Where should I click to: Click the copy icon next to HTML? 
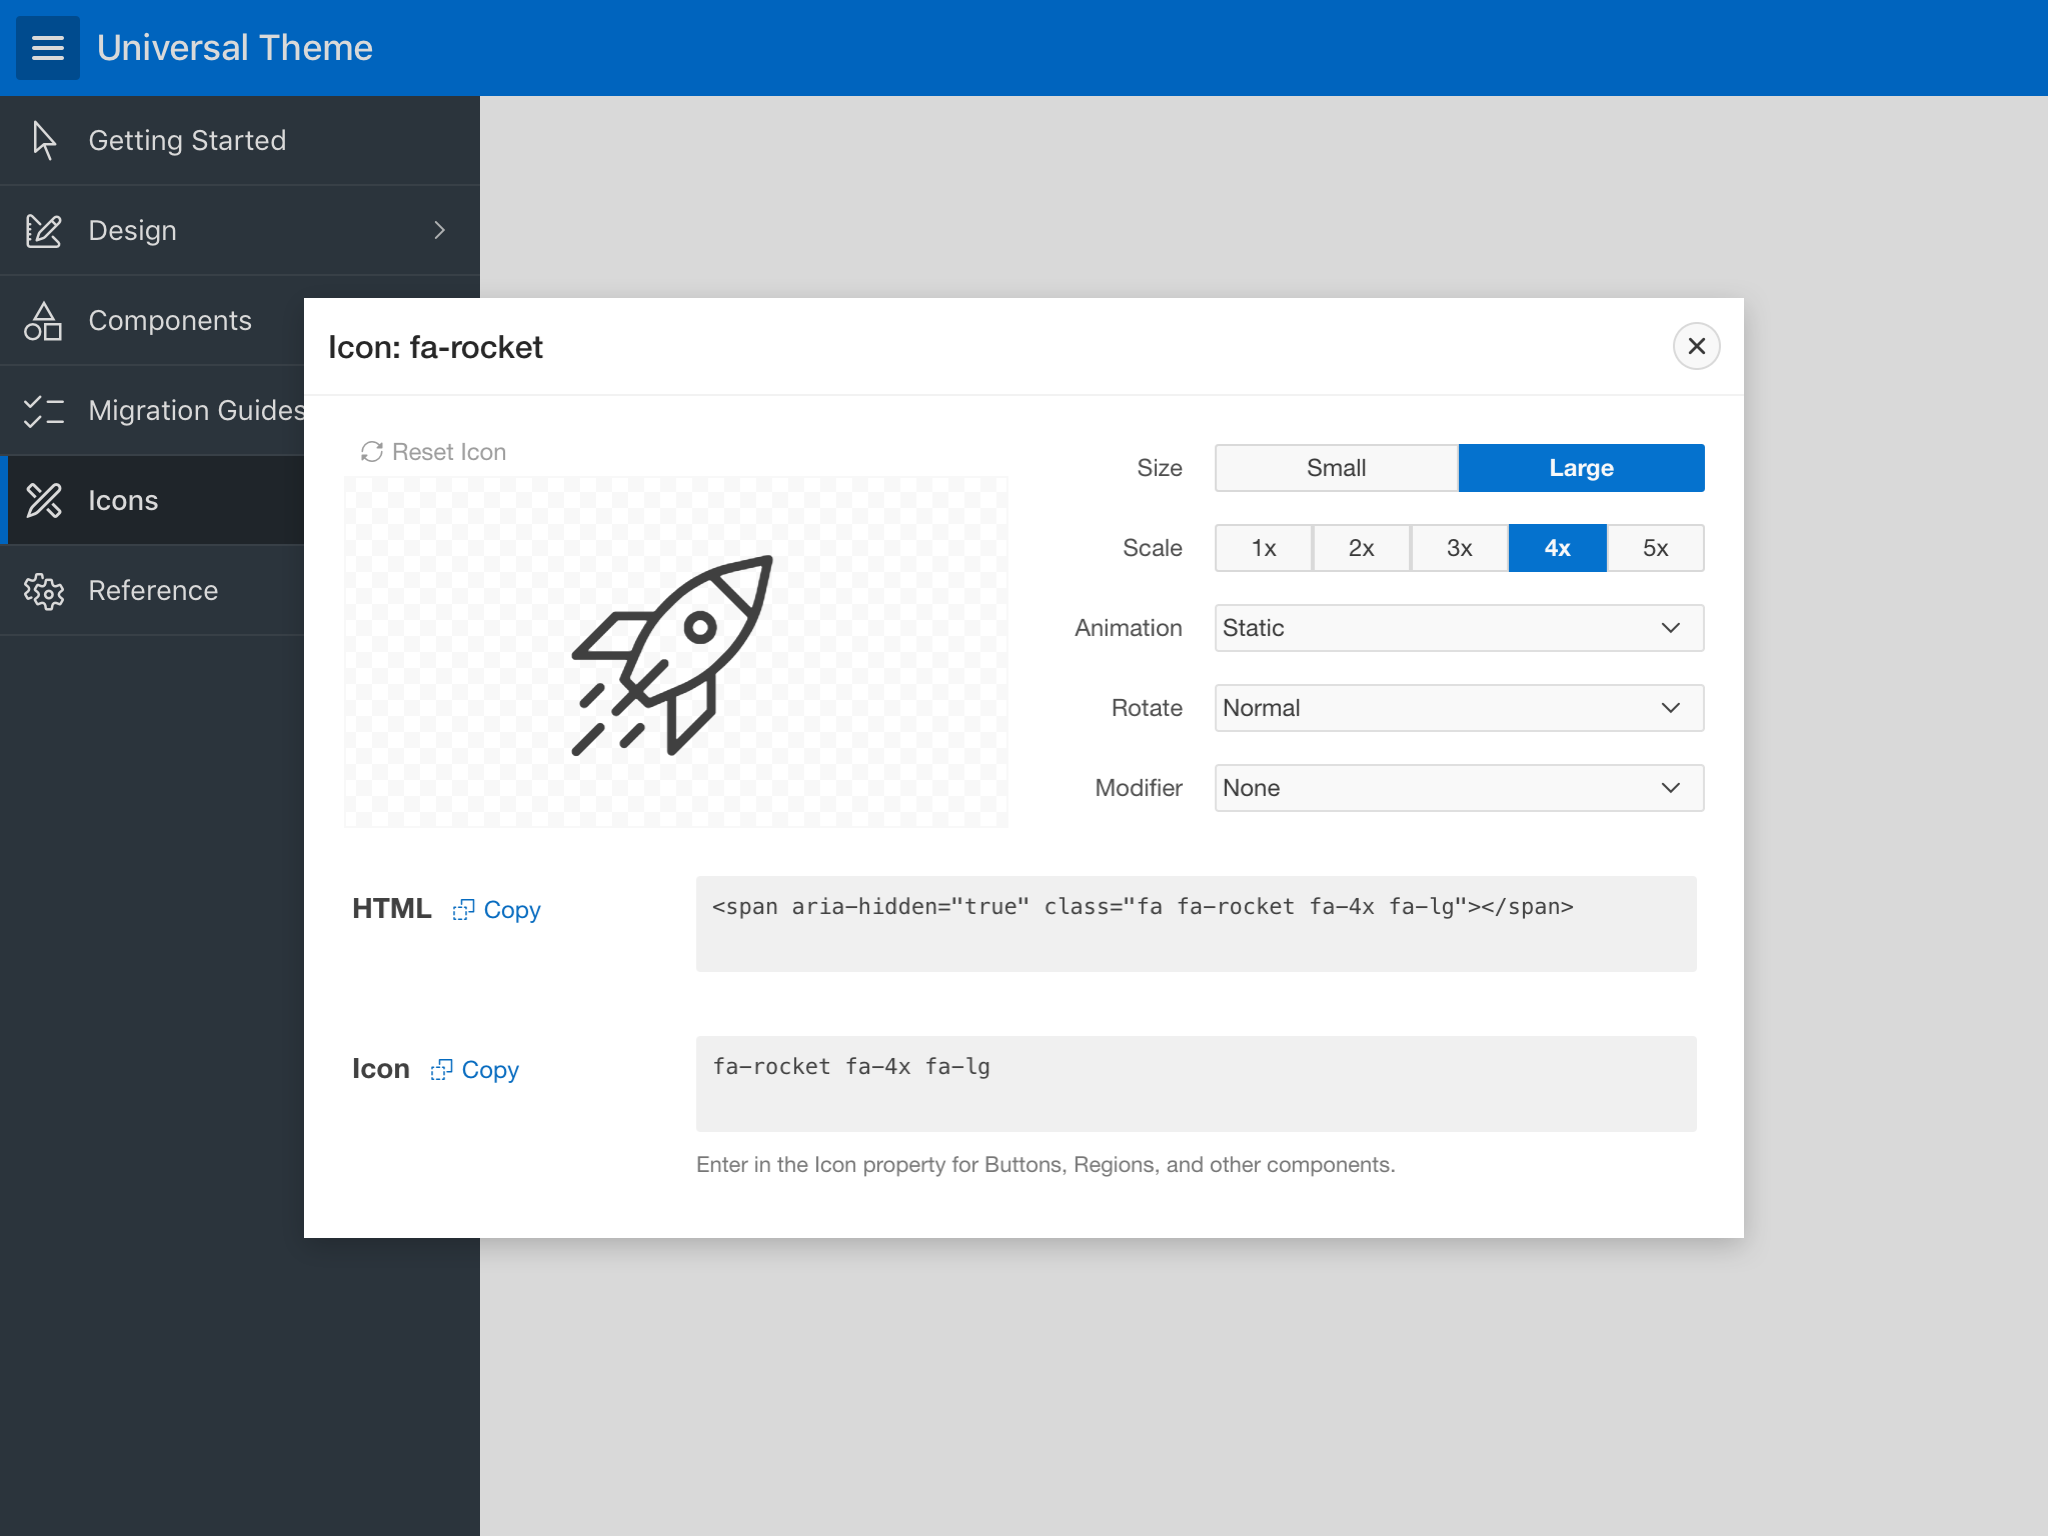[x=464, y=910]
